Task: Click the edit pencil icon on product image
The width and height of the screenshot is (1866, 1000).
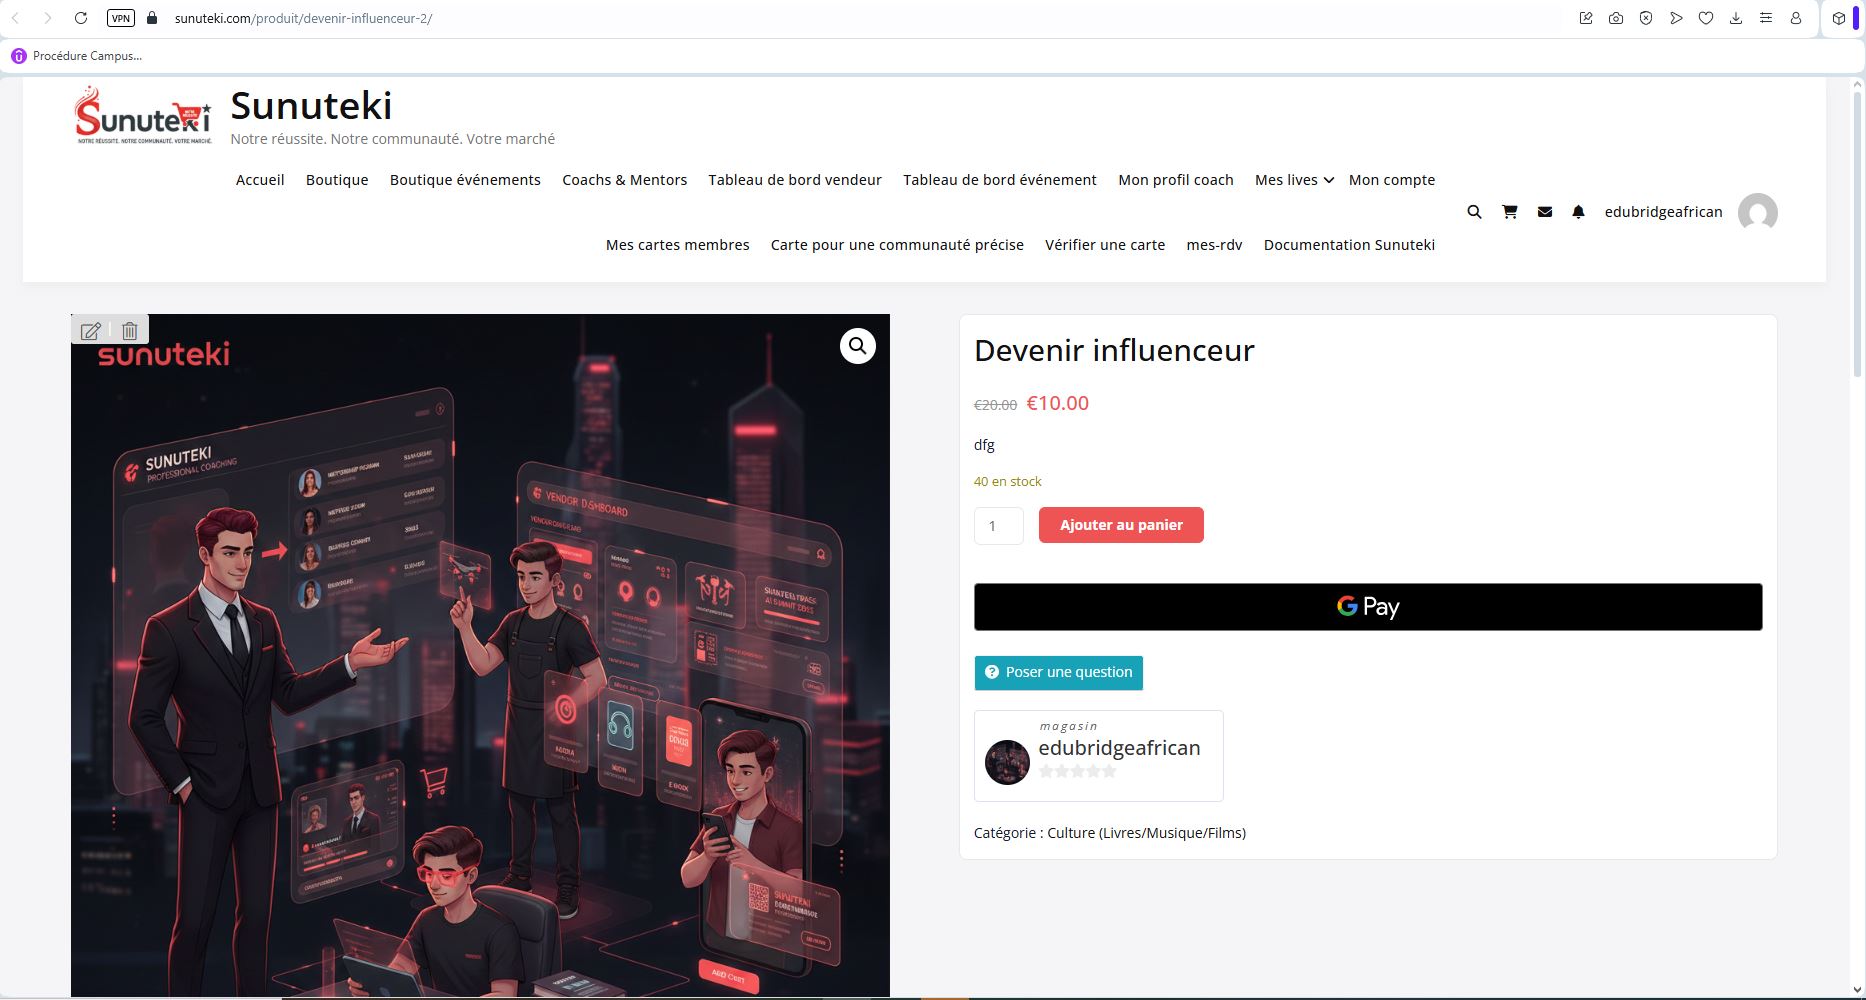Action: [x=90, y=331]
